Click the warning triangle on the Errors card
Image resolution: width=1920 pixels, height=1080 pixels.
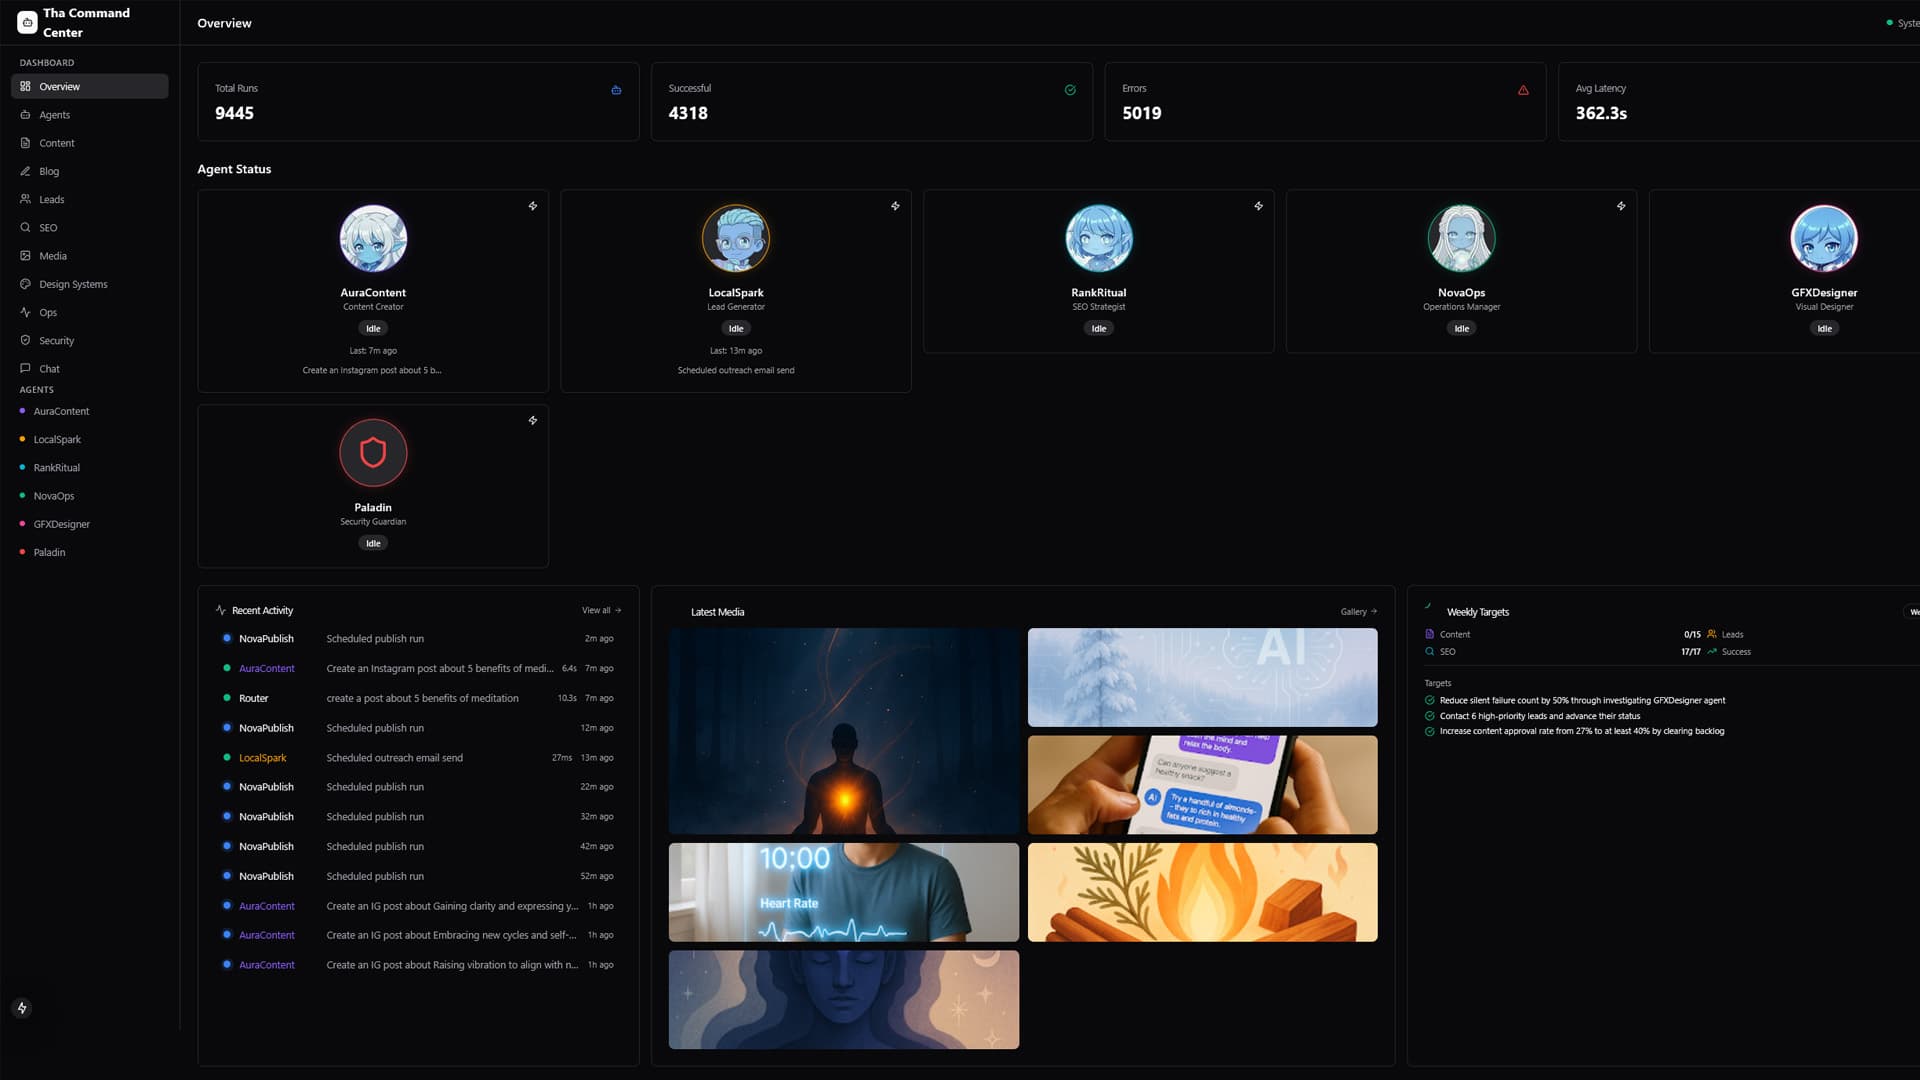(1523, 89)
